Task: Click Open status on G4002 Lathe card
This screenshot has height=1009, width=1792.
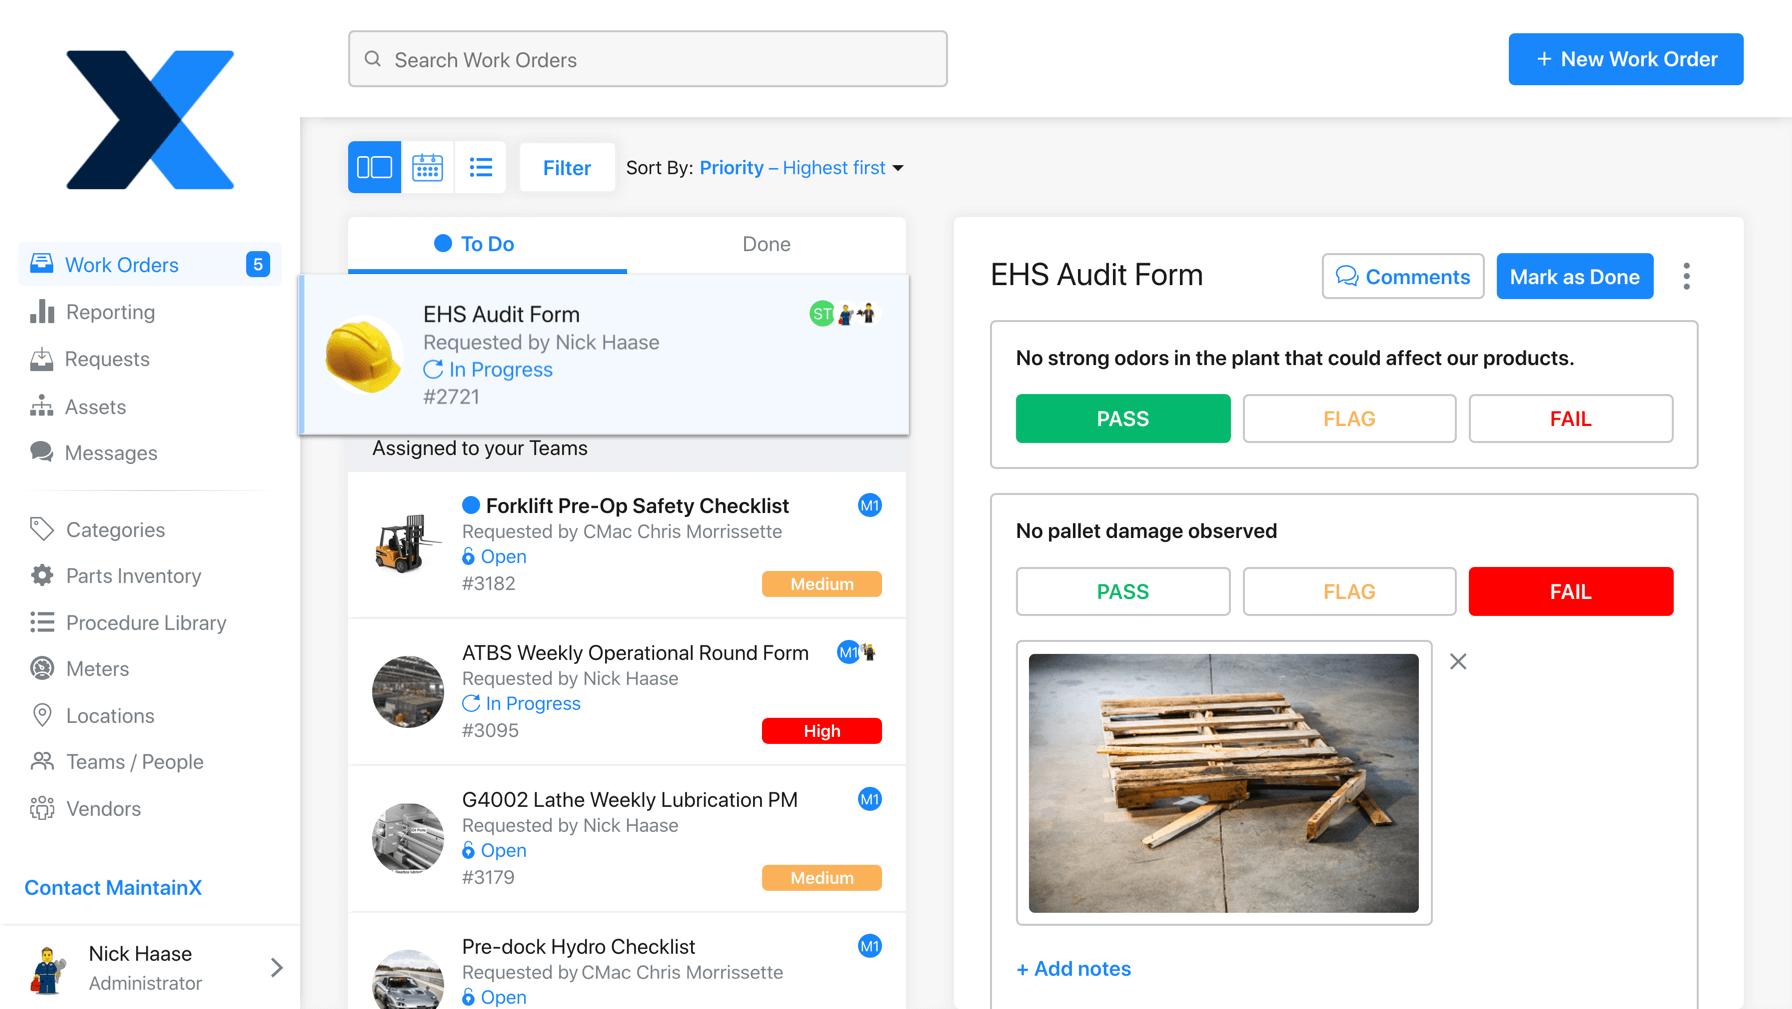Action: (494, 851)
